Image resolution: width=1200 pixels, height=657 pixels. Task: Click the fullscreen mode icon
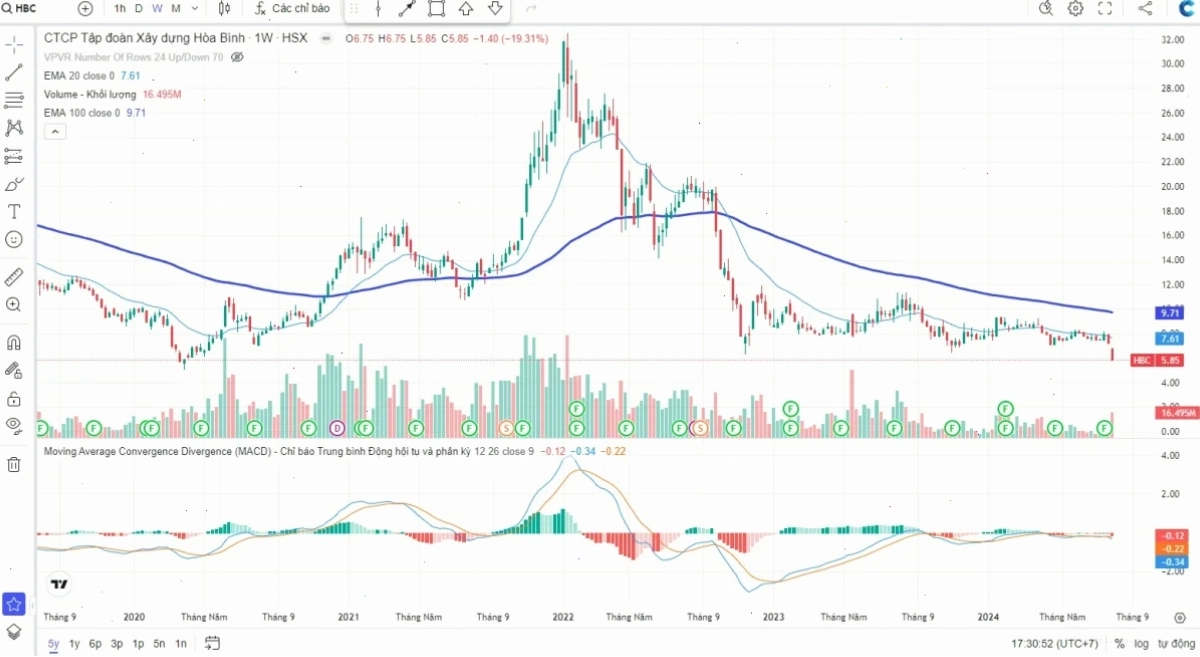click(1105, 8)
